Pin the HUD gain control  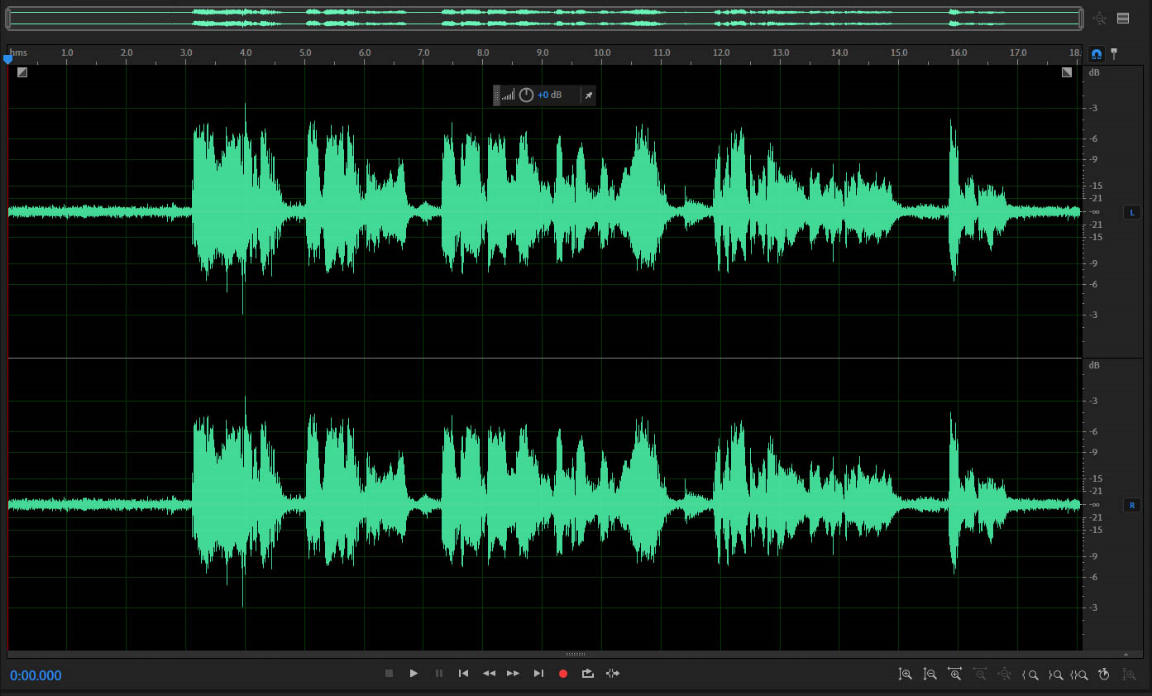(x=588, y=95)
